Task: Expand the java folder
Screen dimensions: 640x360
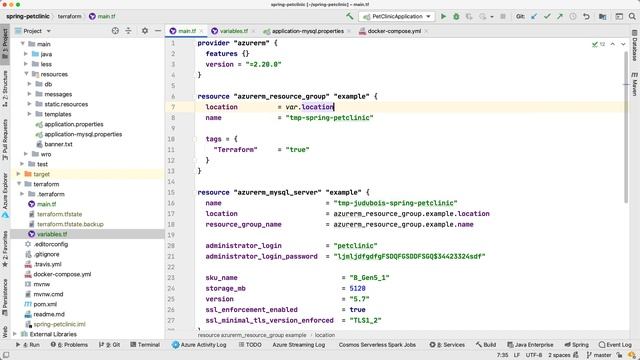Action: (26, 54)
